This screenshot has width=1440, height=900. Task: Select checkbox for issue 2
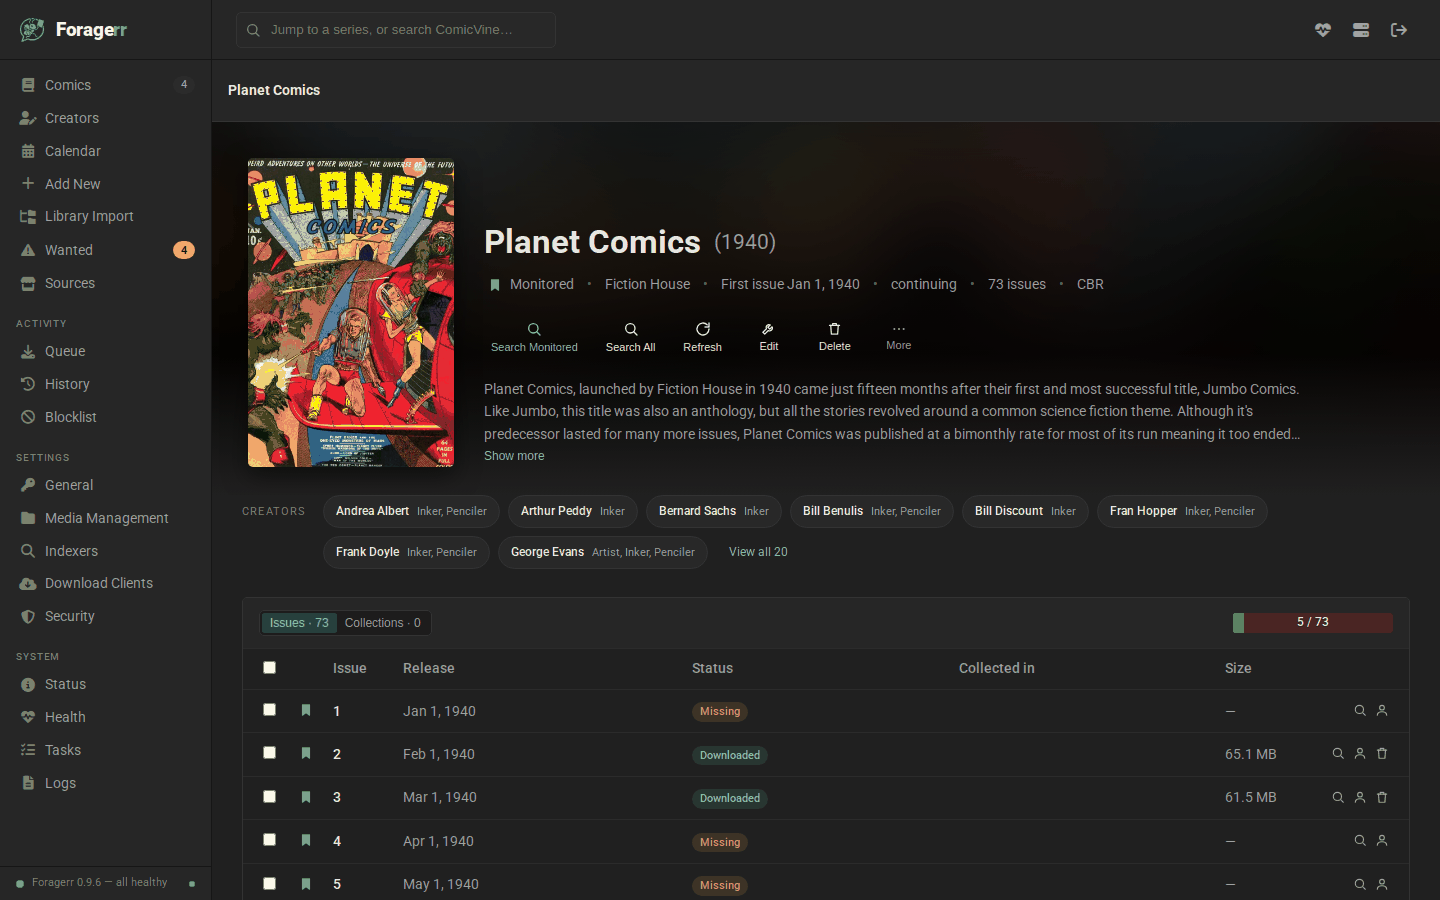pyautogui.click(x=269, y=752)
